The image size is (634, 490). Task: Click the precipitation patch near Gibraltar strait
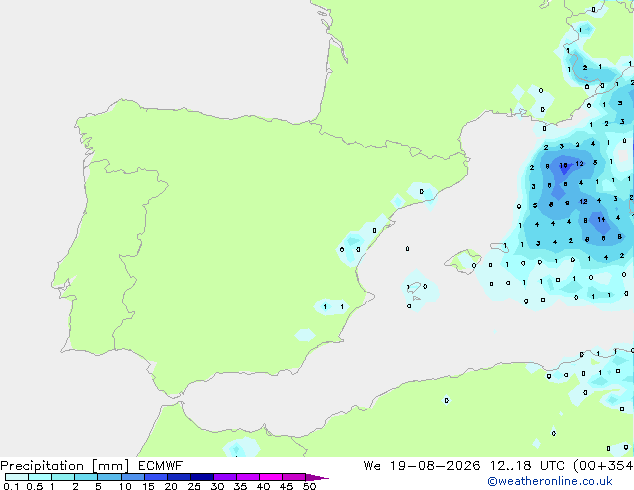(241, 448)
